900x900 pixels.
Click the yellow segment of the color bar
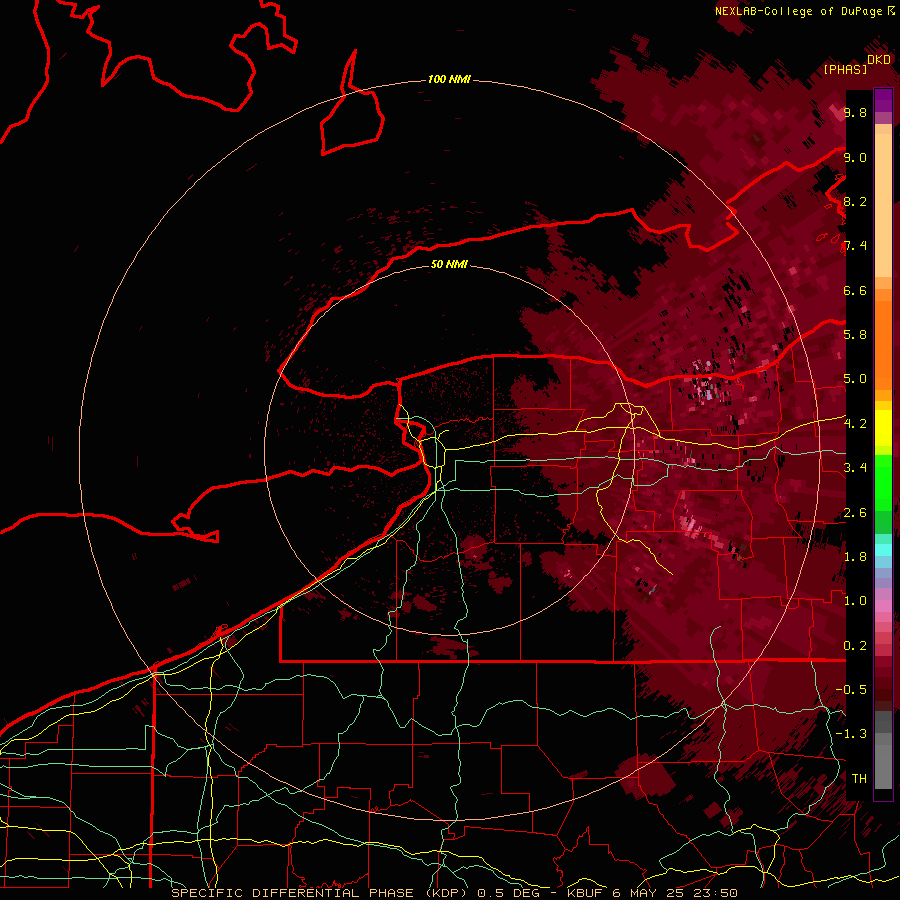[883, 428]
